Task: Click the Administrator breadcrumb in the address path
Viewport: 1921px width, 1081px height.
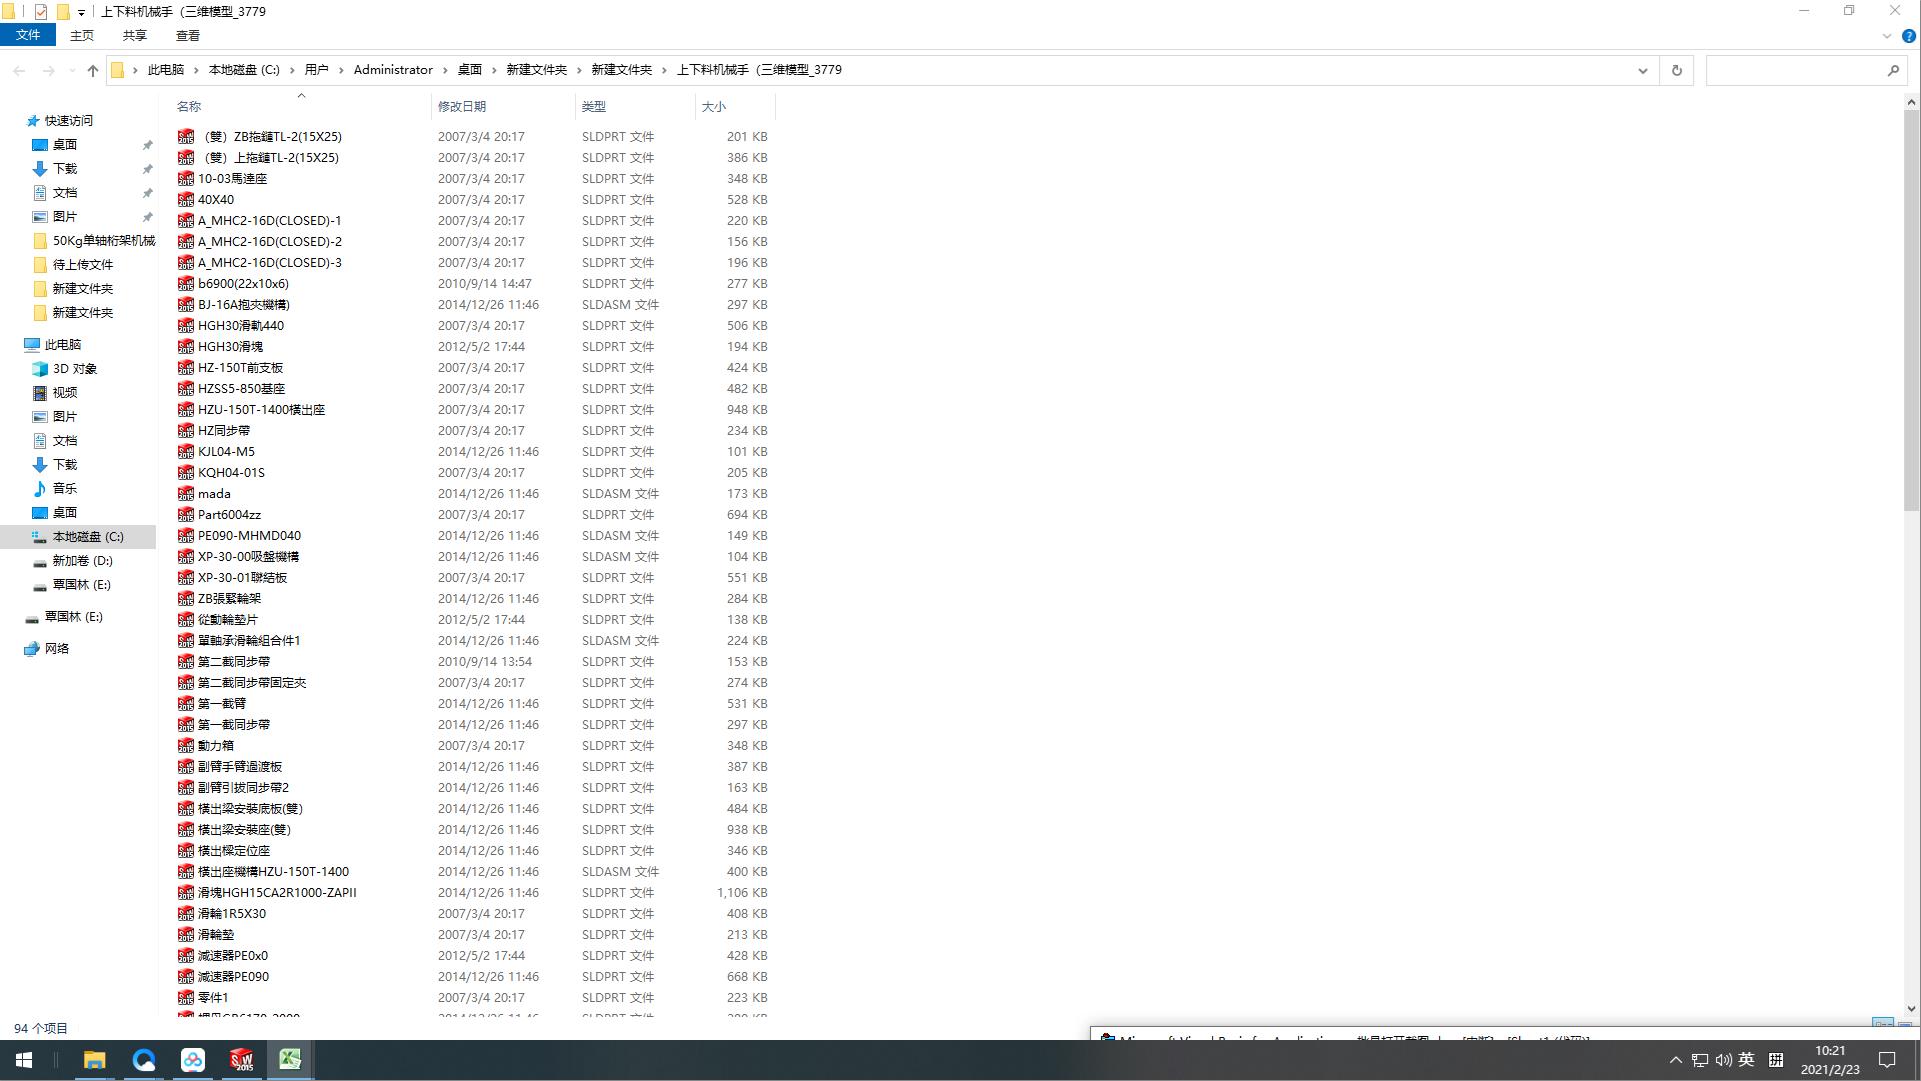Action: (x=392, y=70)
